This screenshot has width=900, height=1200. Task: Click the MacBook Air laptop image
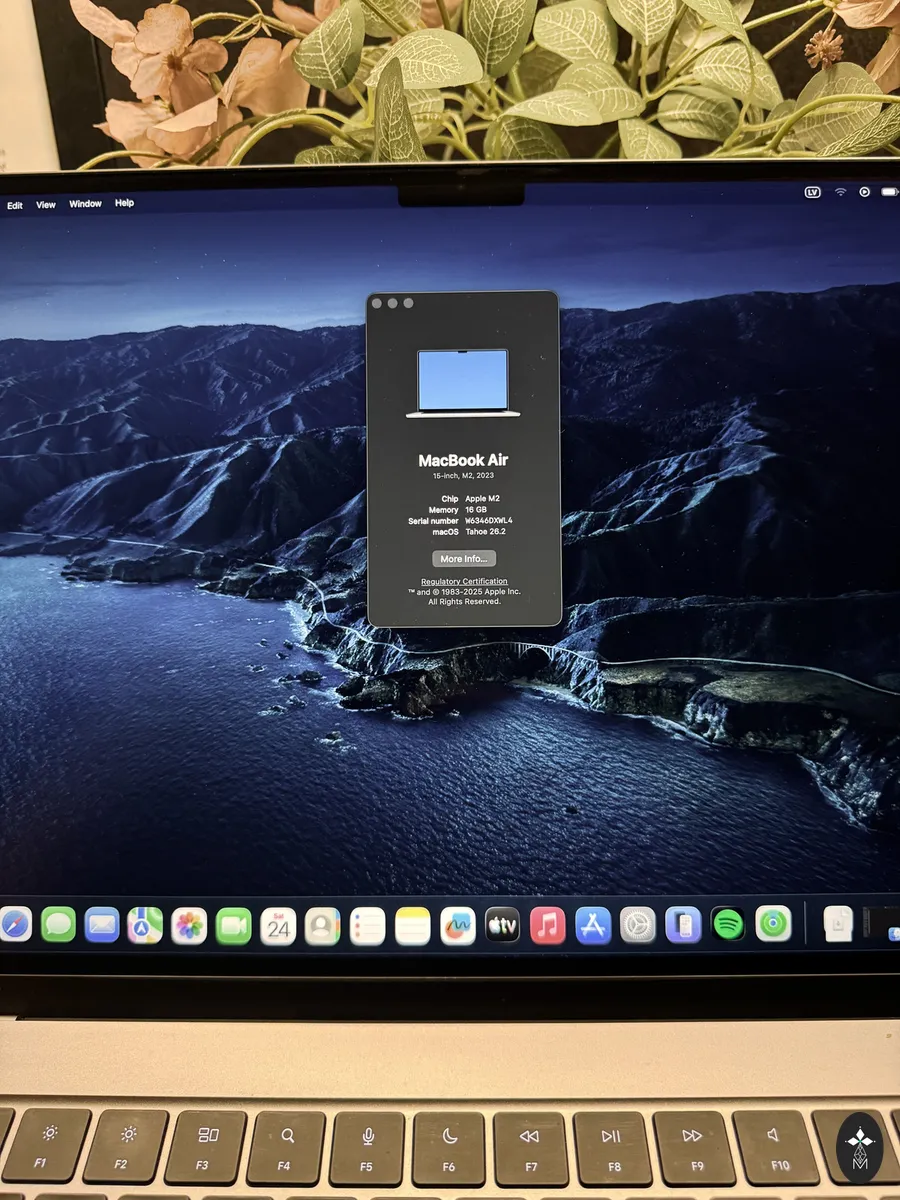pos(463,383)
